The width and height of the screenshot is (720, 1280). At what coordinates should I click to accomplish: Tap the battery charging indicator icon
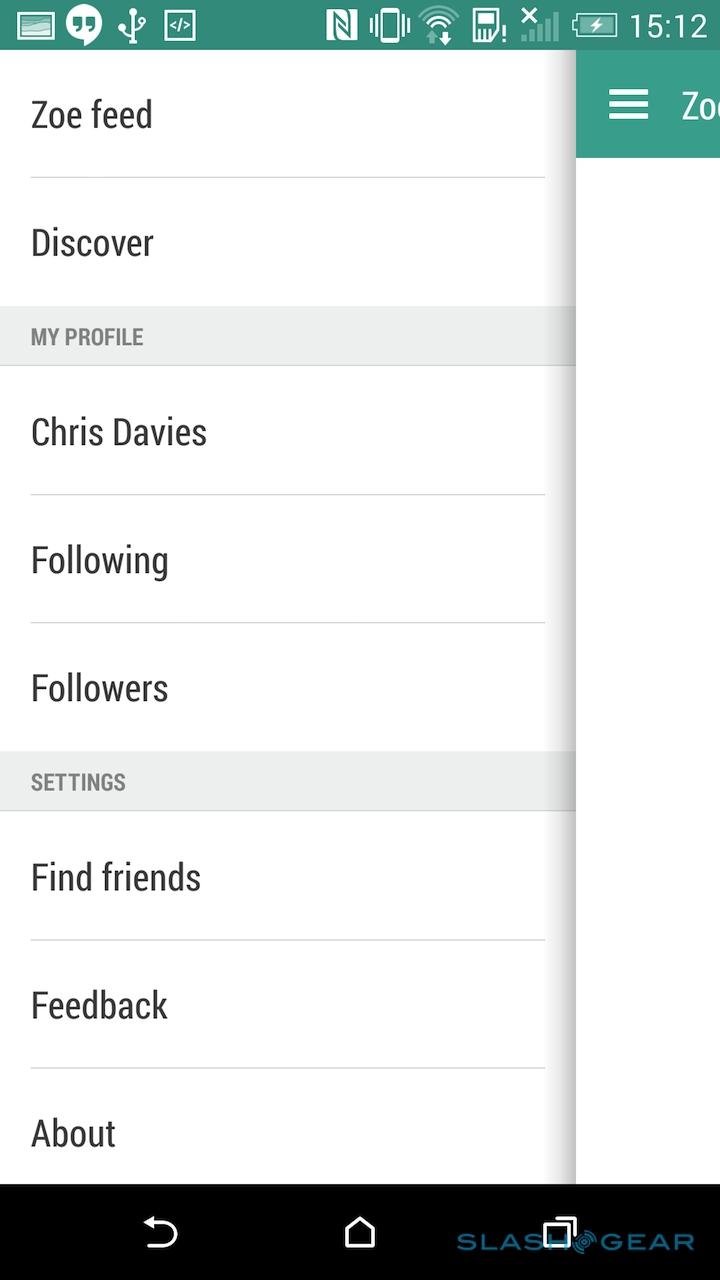594,25
